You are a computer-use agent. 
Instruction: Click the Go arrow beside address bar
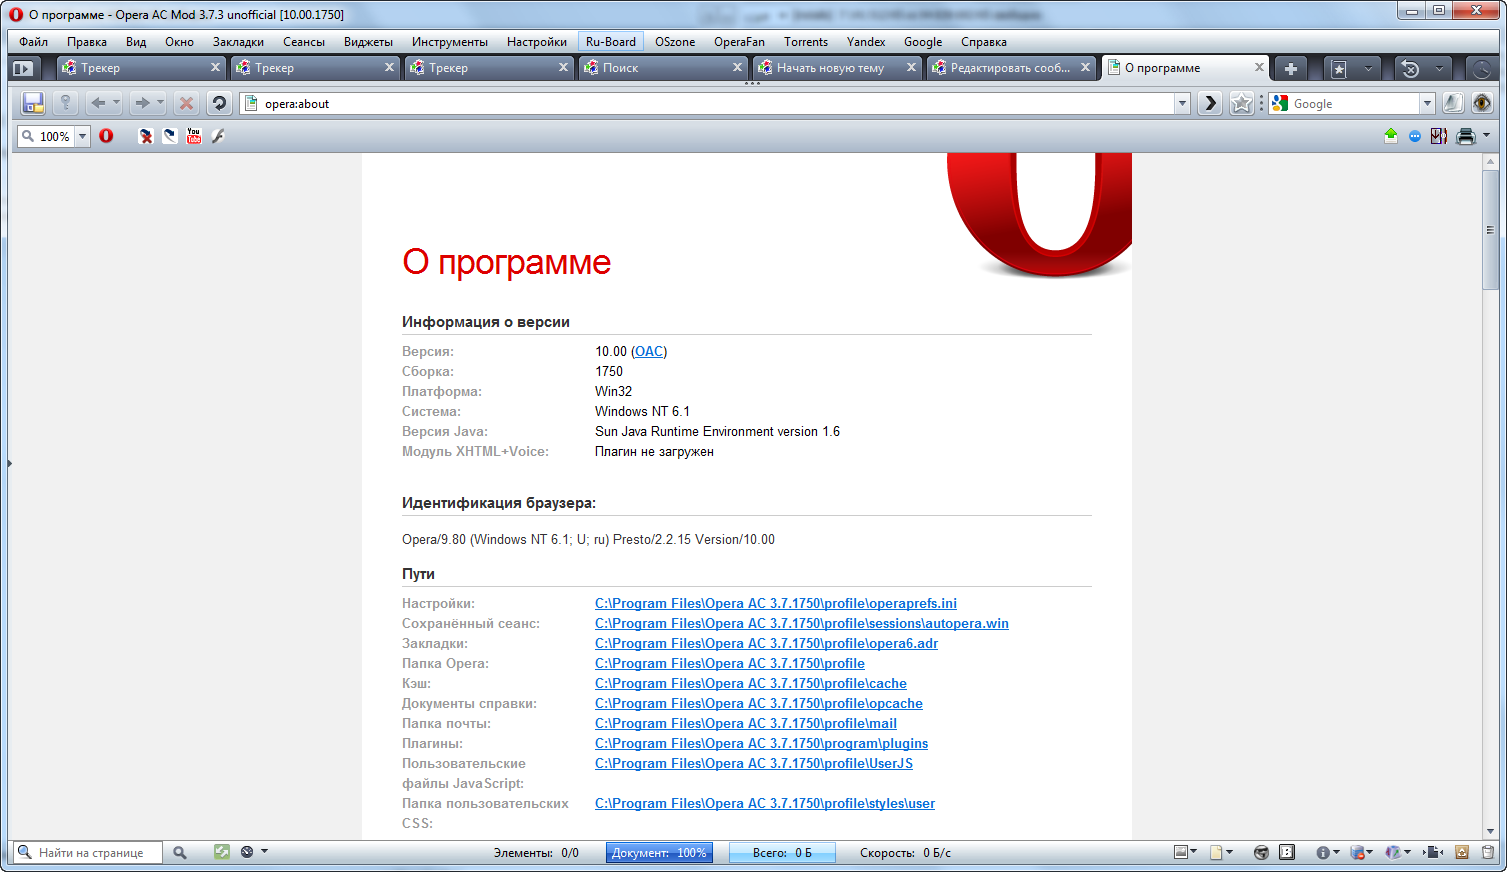click(1210, 103)
